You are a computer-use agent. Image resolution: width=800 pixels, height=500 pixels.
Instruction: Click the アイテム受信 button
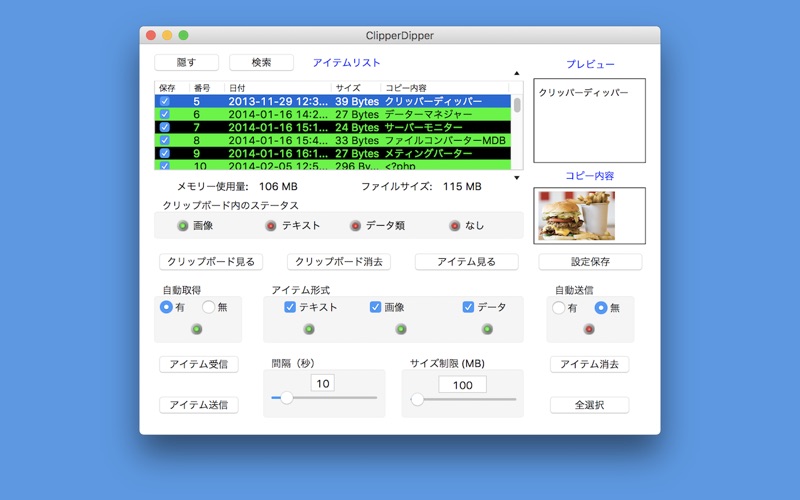tap(198, 364)
